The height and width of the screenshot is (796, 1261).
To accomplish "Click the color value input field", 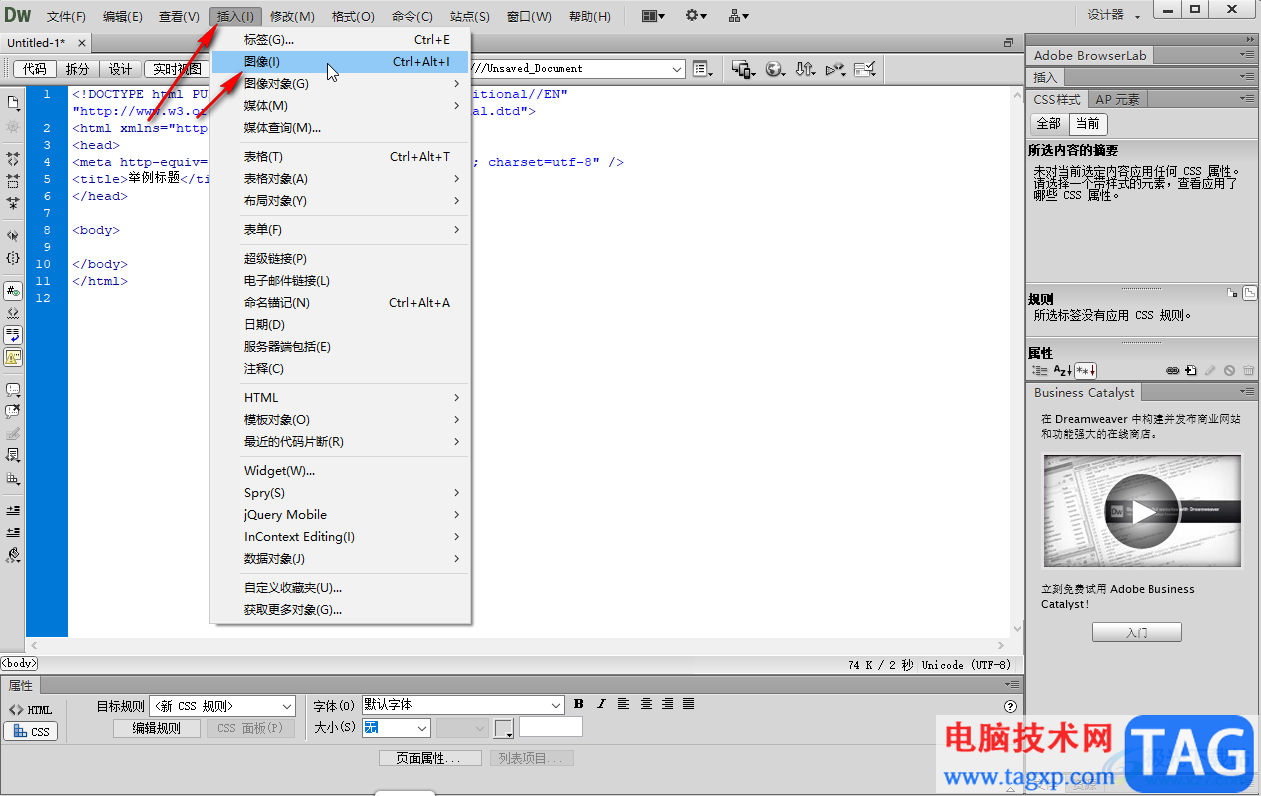I will pos(550,727).
